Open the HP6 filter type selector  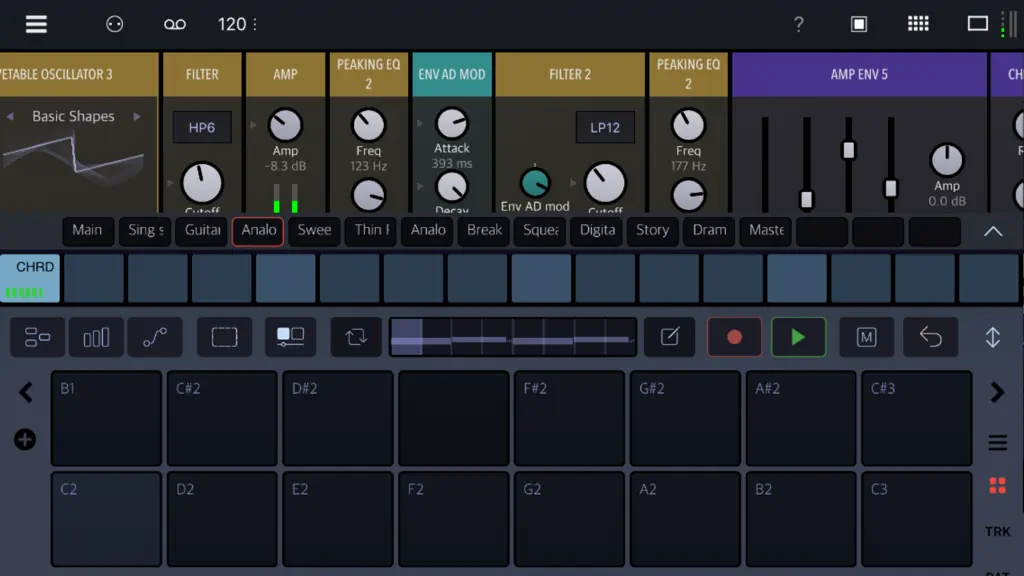pyautogui.click(x=202, y=127)
